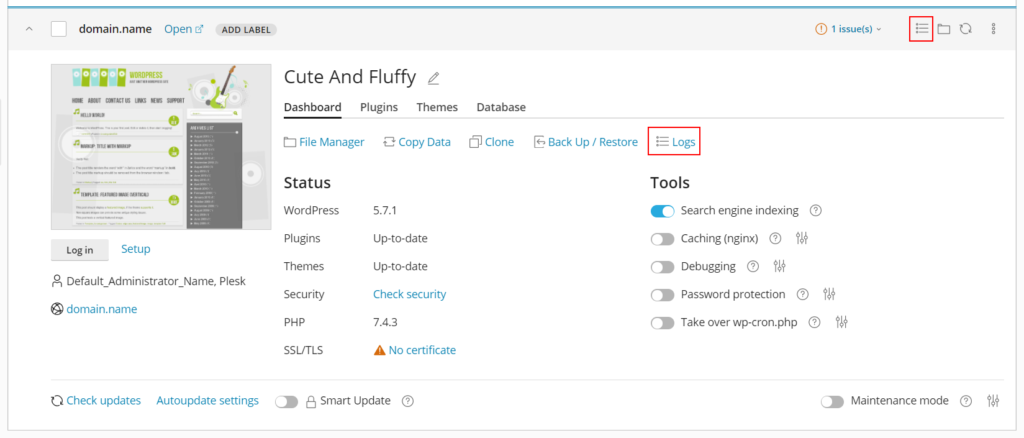Click Copy Data
The height and width of the screenshot is (438, 1024).
coord(417,142)
